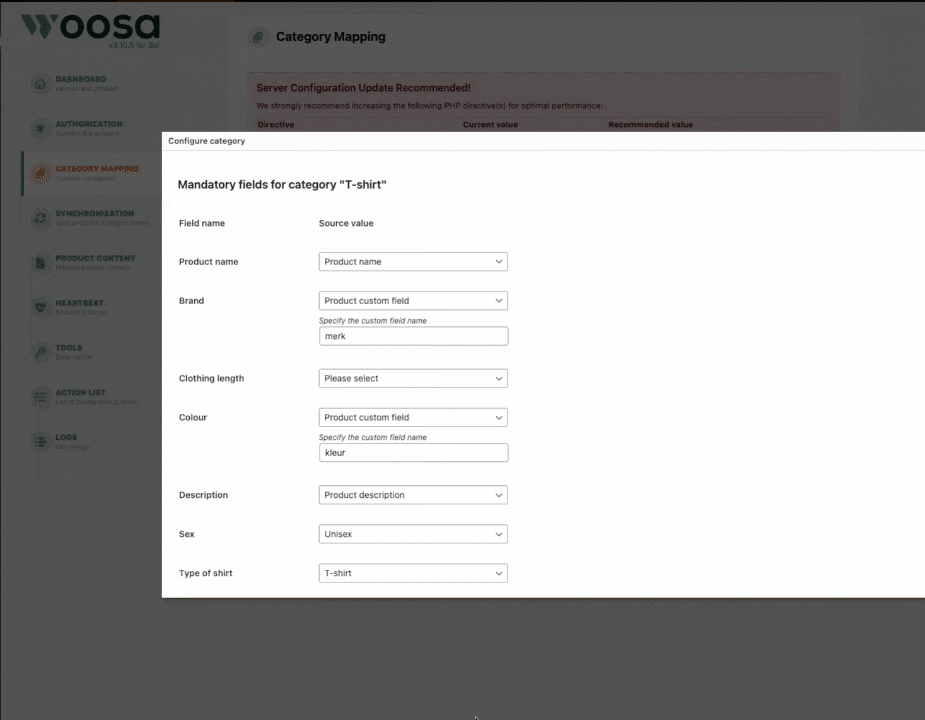Click the Colour custom field input 'kleur'
Viewport: 925px width, 720px height.
pyautogui.click(x=413, y=453)
